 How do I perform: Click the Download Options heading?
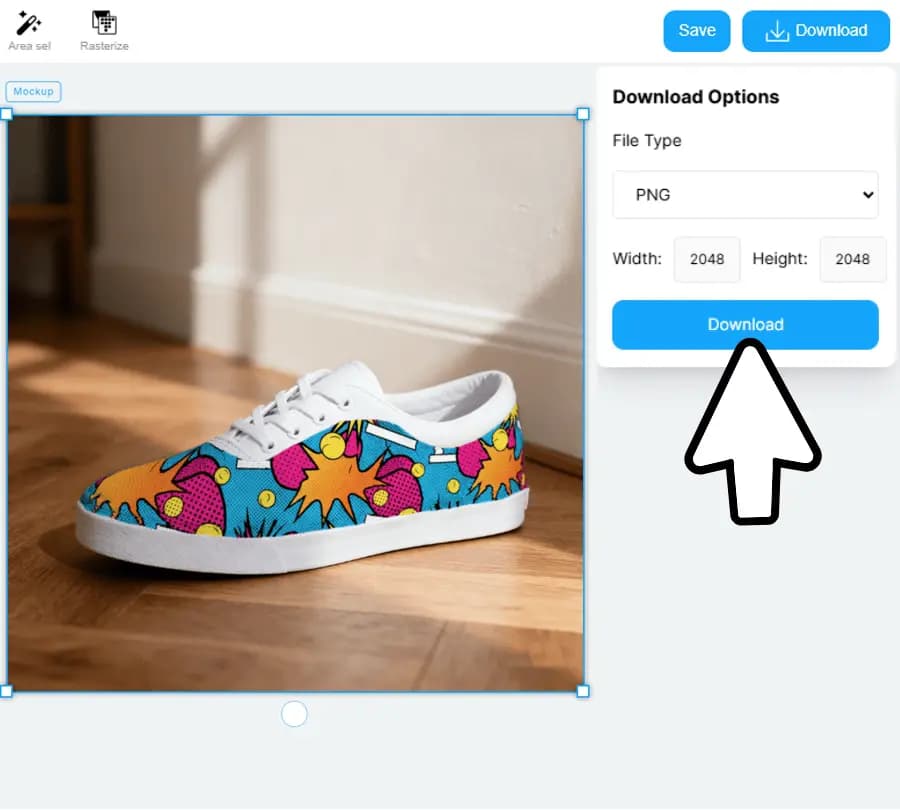695,97
